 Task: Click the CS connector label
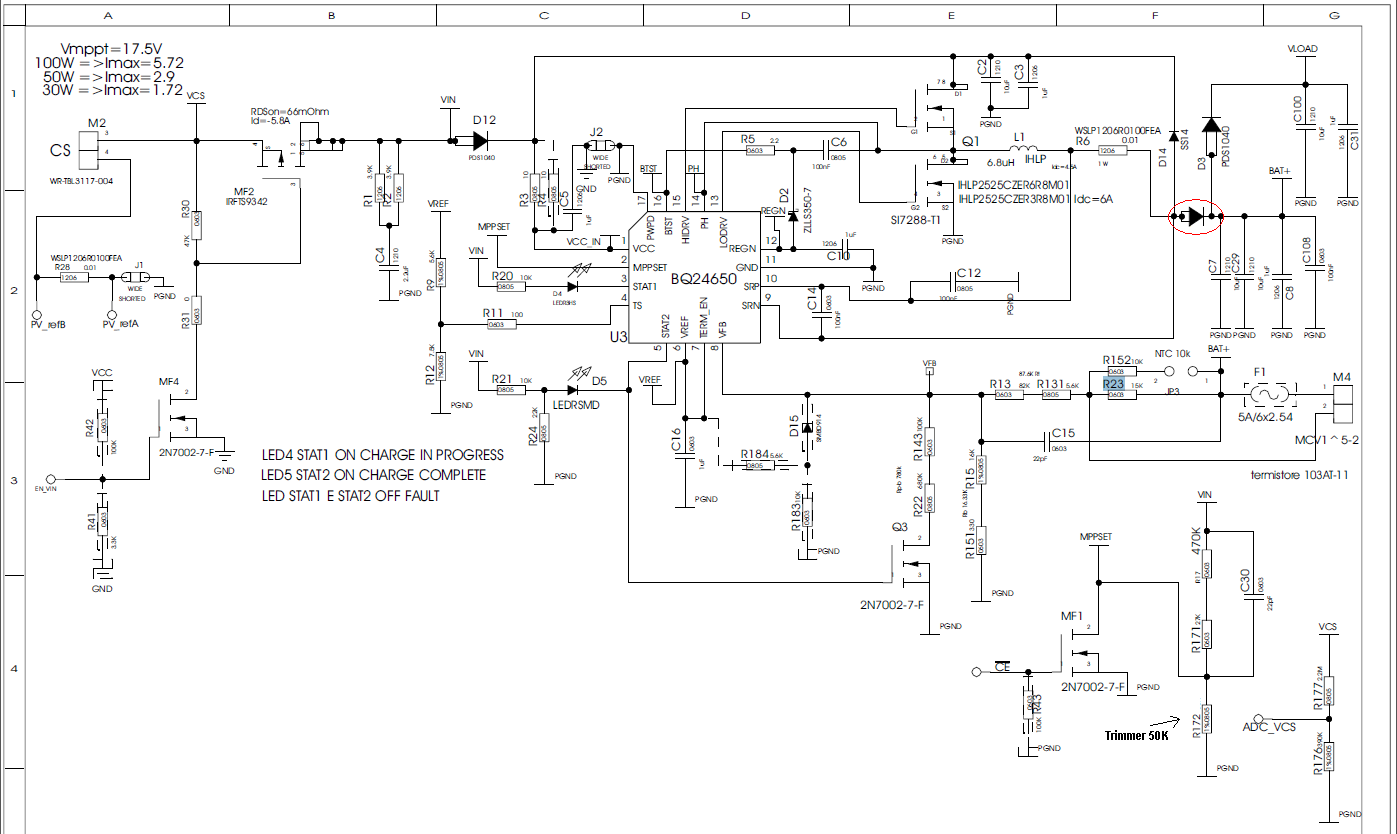[61, 150]
